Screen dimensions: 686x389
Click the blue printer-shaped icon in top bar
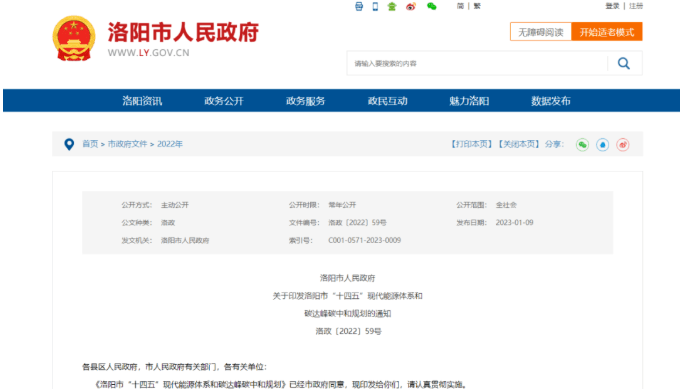(x=359, y=6)
